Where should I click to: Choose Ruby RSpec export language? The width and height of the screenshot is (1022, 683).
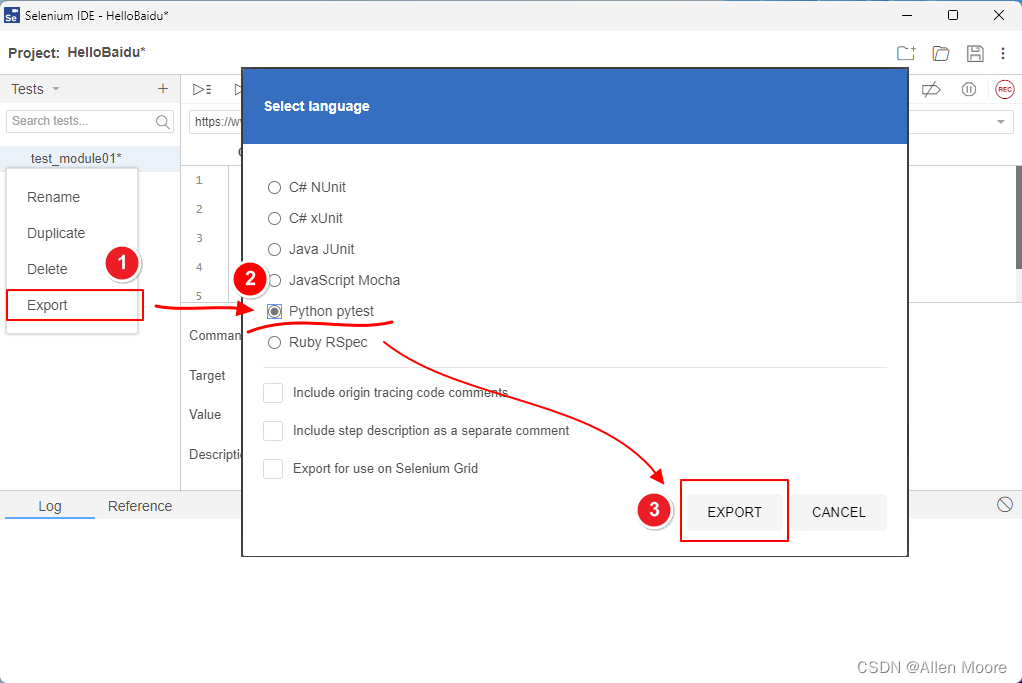(274, 342)
